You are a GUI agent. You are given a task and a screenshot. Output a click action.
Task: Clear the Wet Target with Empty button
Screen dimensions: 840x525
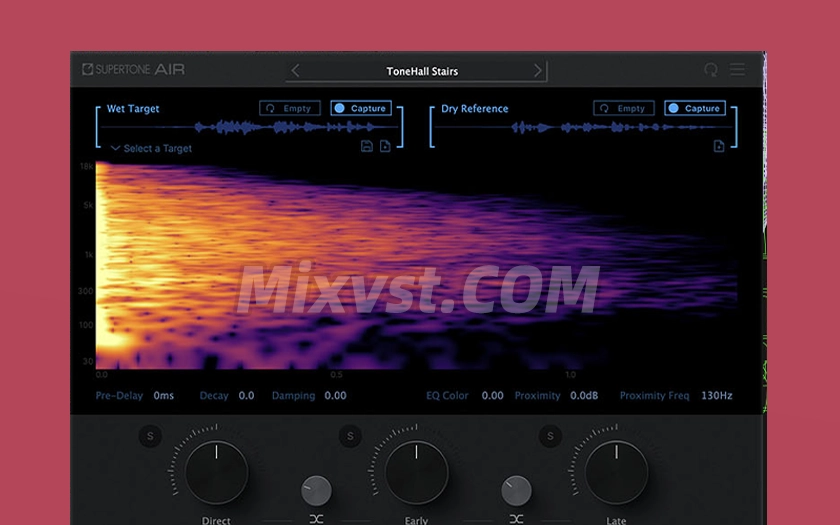point(290,108)
